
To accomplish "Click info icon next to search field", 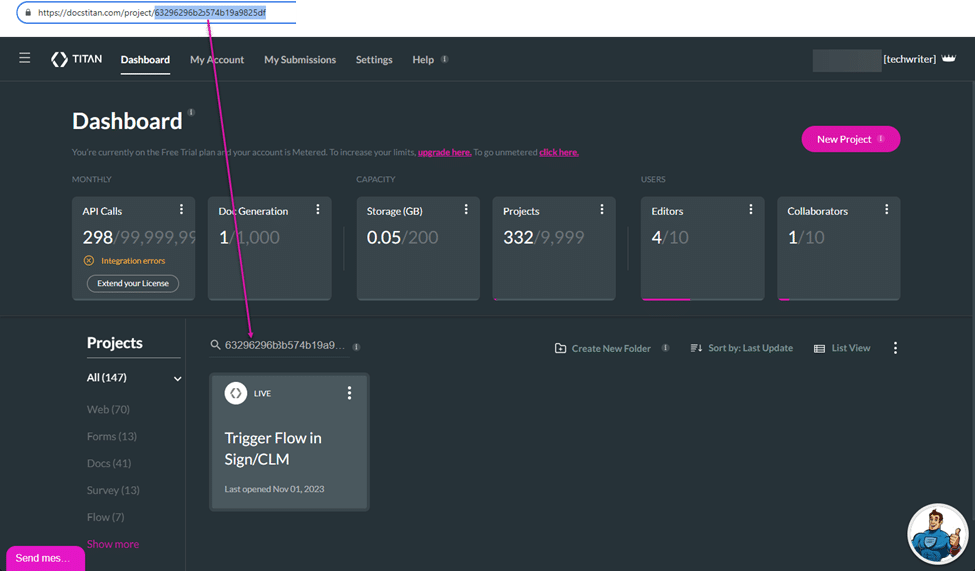I will [356, 347].
